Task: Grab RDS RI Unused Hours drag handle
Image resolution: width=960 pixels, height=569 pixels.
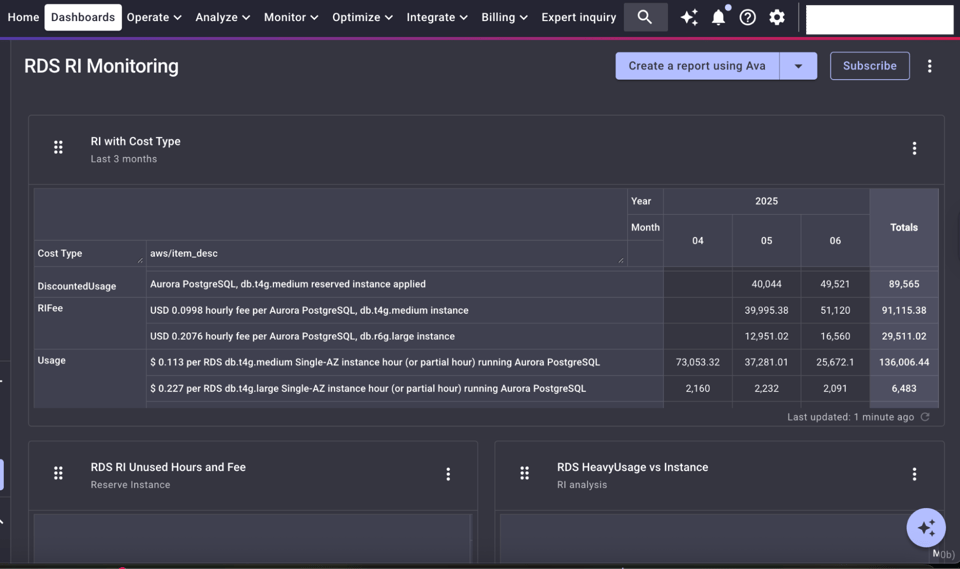Action: click(x=58, y=473)
